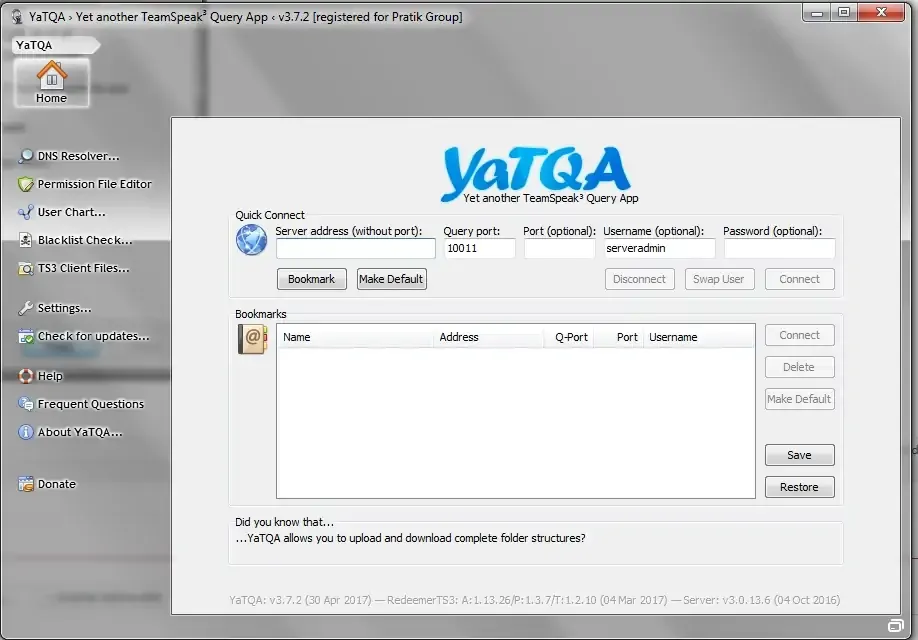918x640 pixels.
Task: Click the Donate gift icon
Action: (x=26, y=484)
